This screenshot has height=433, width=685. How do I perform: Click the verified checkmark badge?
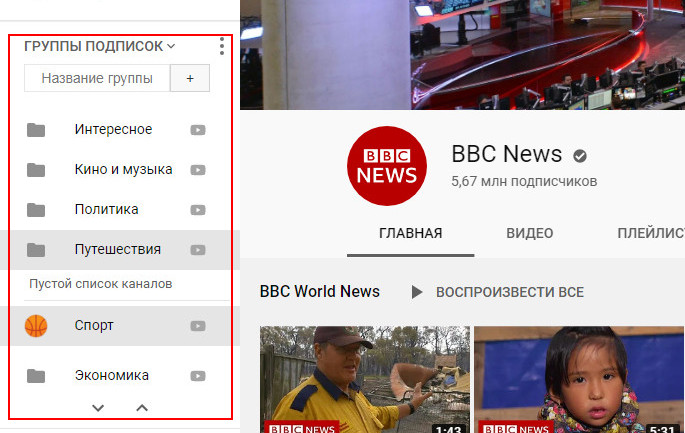pos(580,156)
